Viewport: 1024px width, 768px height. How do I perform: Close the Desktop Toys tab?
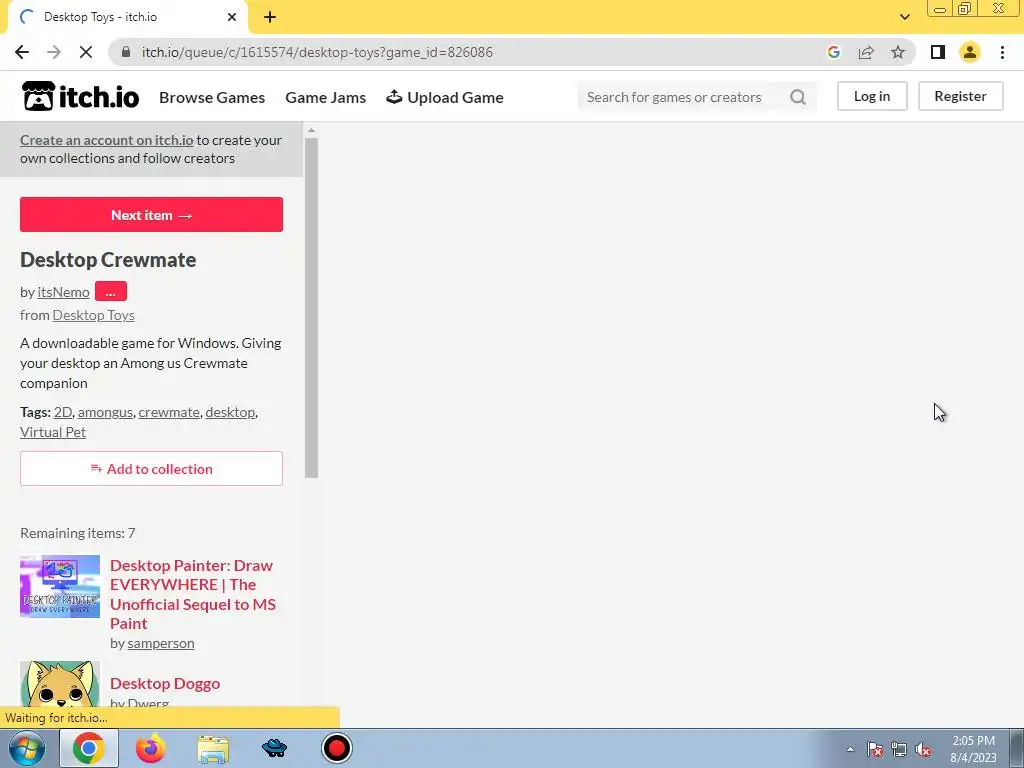pyautogui.click(x=232, y=17)
